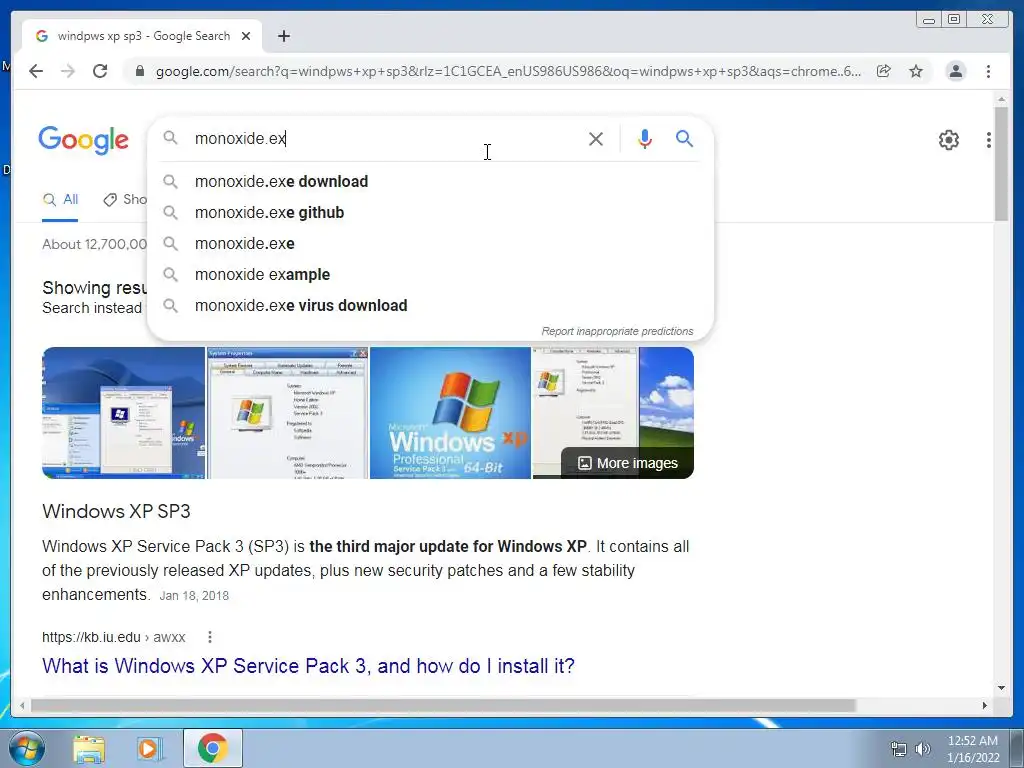
Task: Click the padlock site info icon
Action: pyautogui.click(x=140, y=71)
